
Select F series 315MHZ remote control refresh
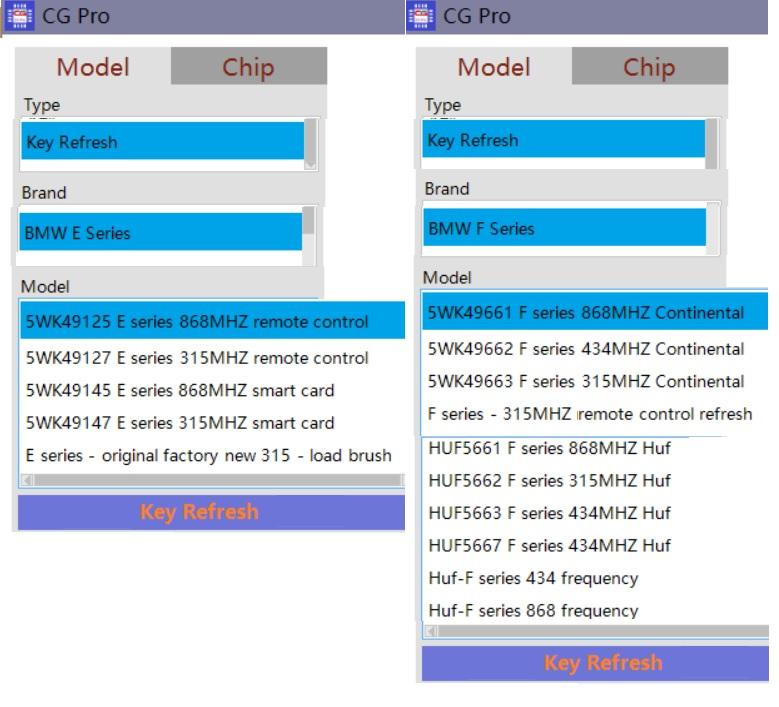point(595,413)
